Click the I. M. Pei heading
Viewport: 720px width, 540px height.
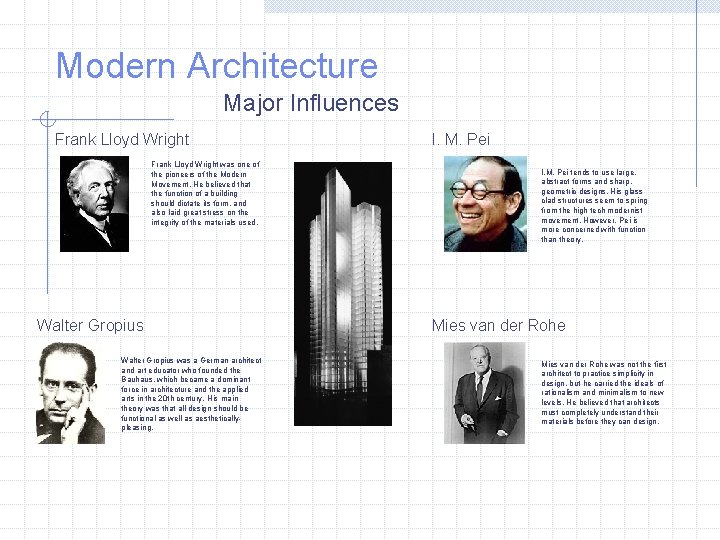pos(461,139)
